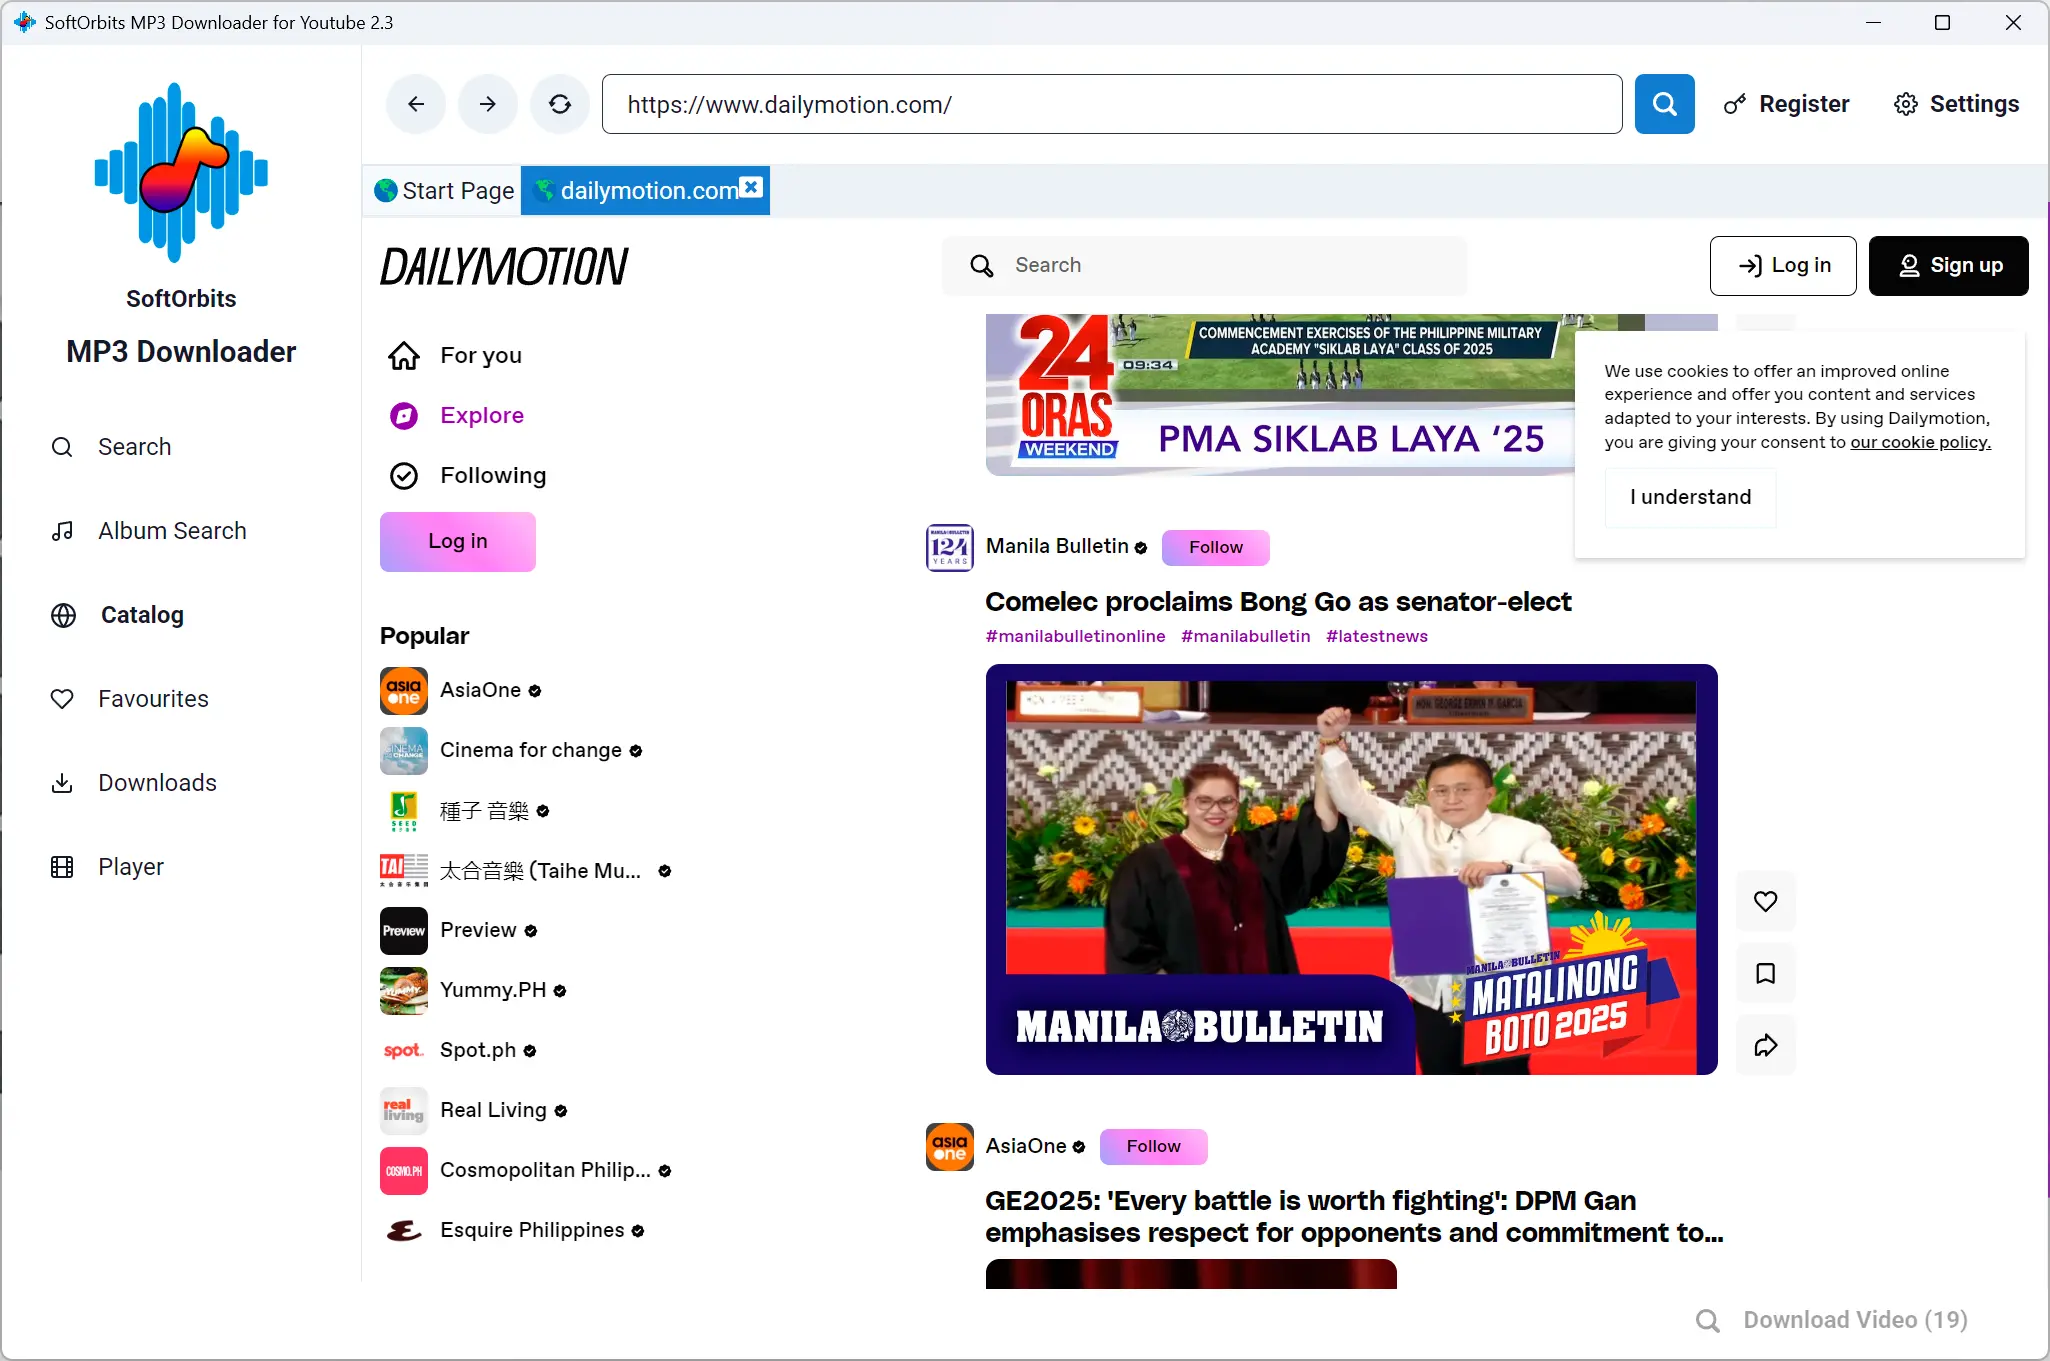The width and height of the screenshot is (2050, 1361).
Task: Click the #manilabulletin hashtag
Action: click(1245, 636)
